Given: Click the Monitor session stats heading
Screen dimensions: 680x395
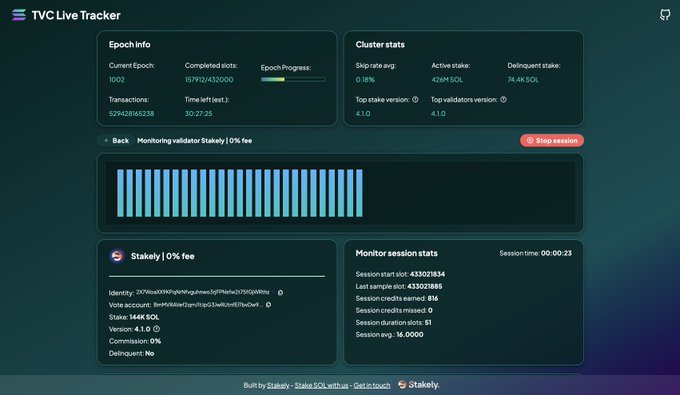Looking at the screenshot, I should (x=396, y=253).
